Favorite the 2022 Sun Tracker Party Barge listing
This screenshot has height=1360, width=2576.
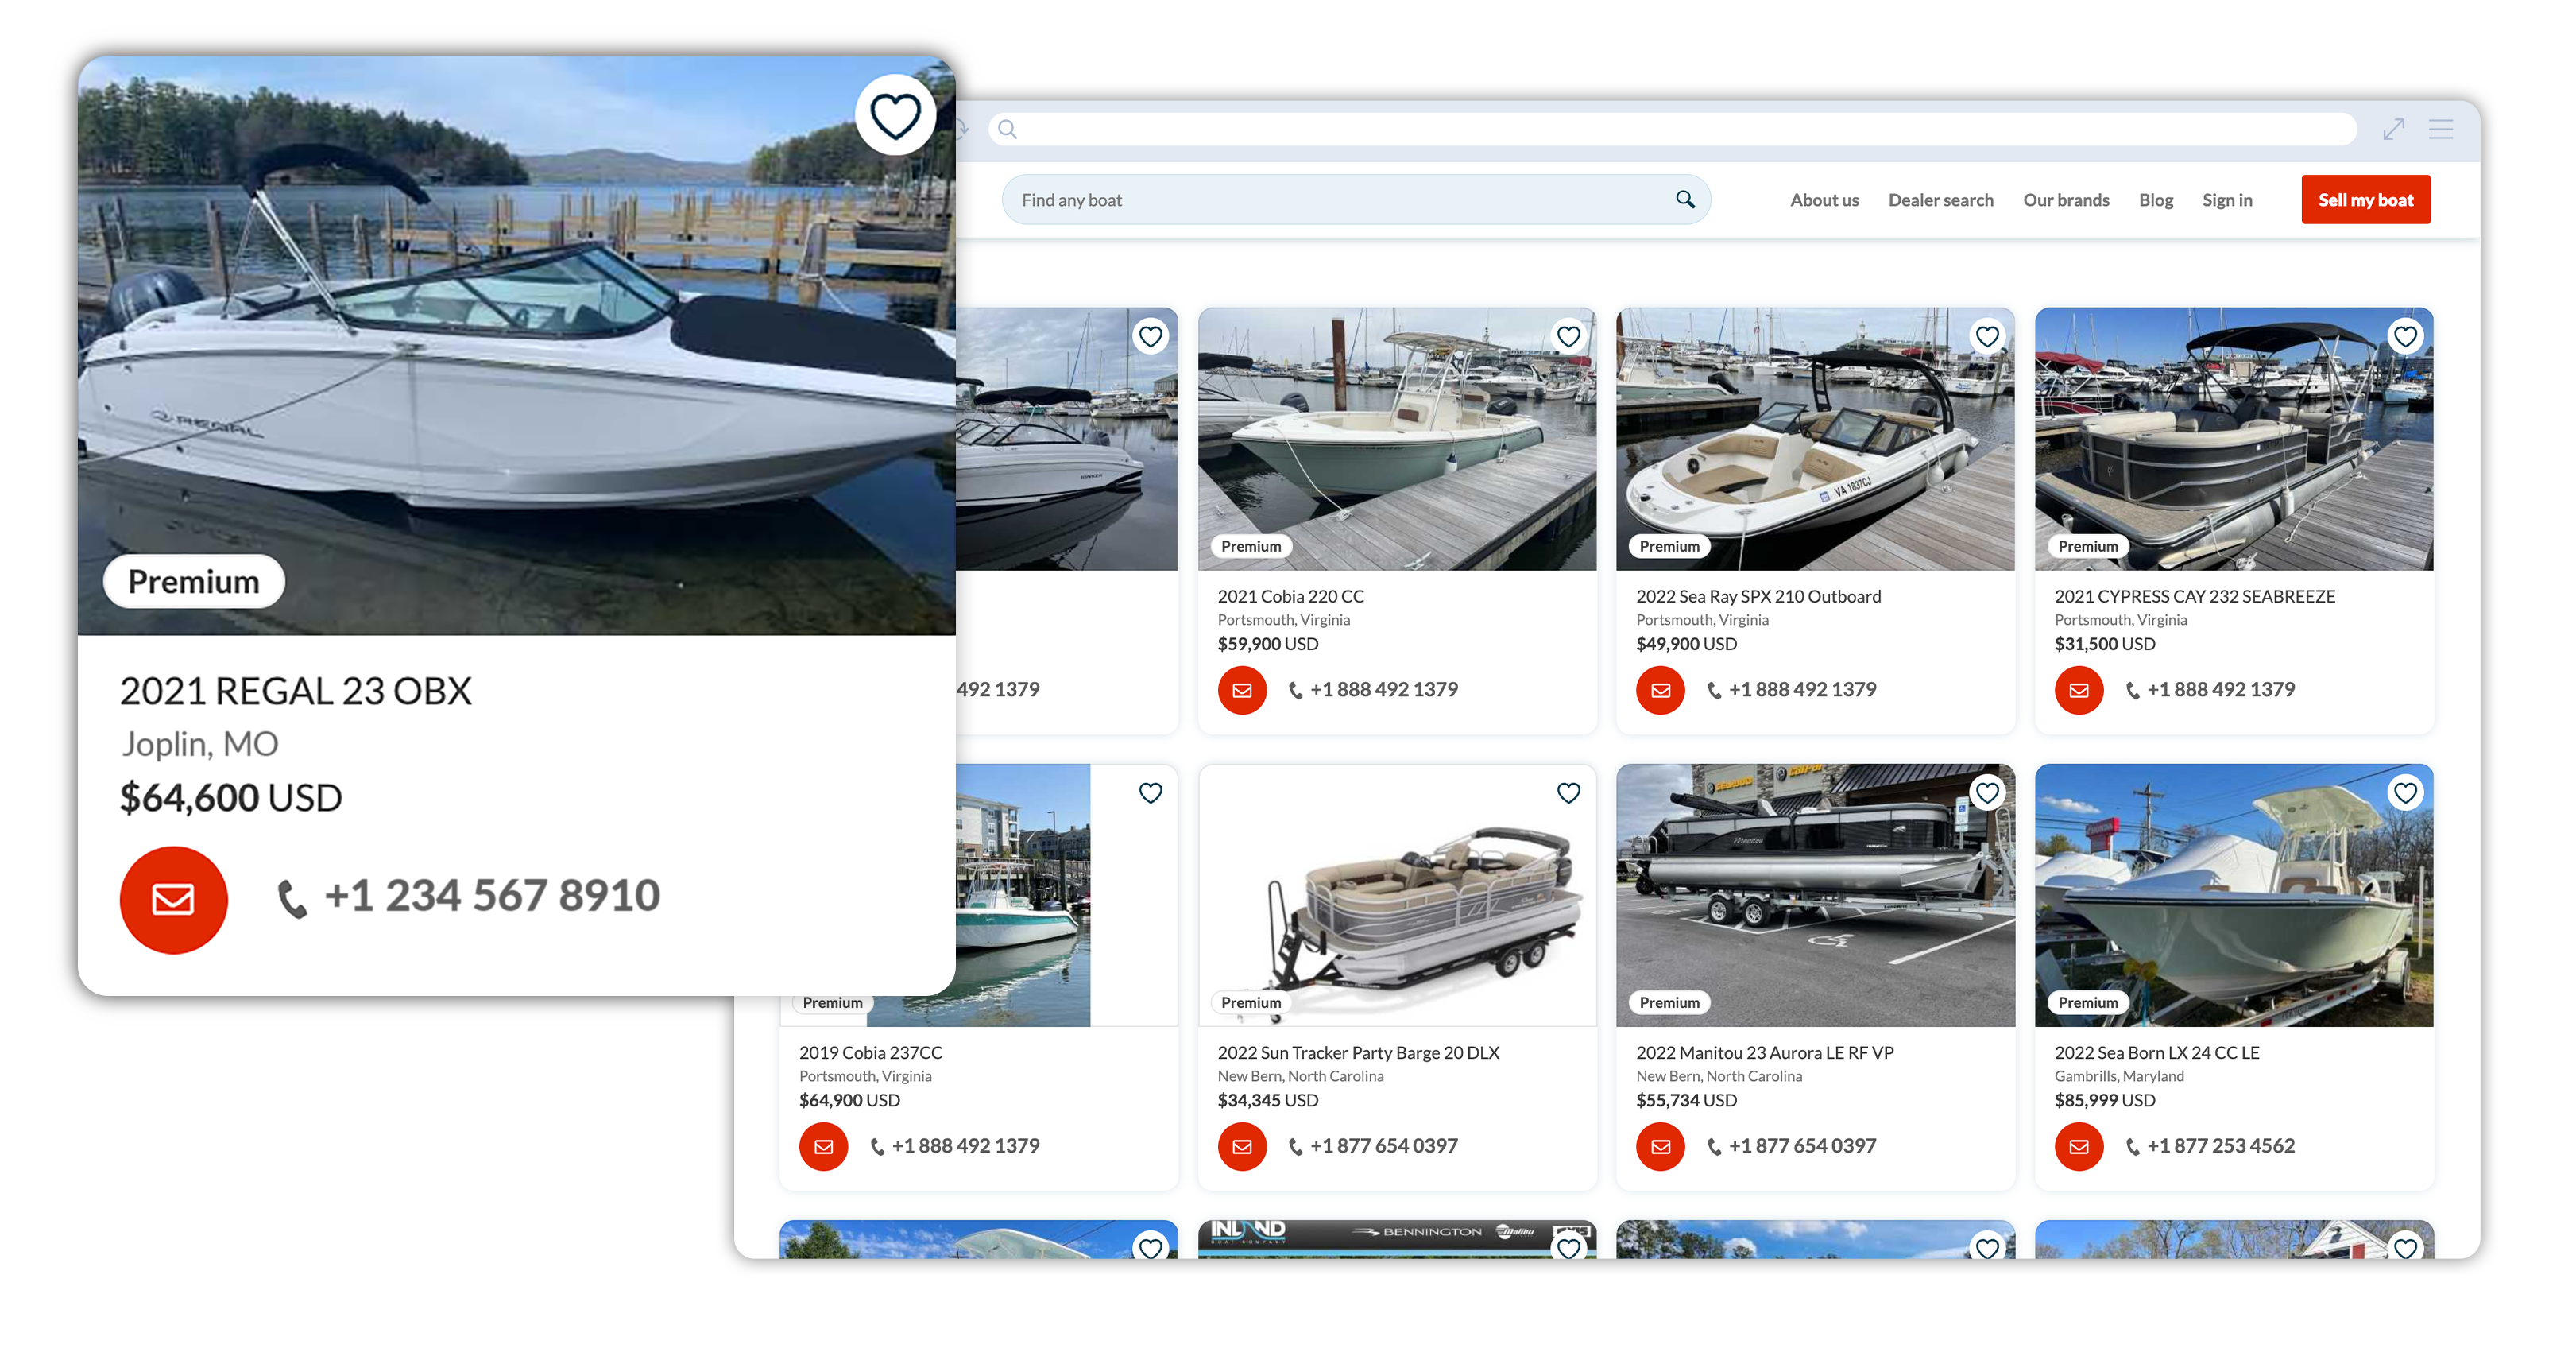1568,793
